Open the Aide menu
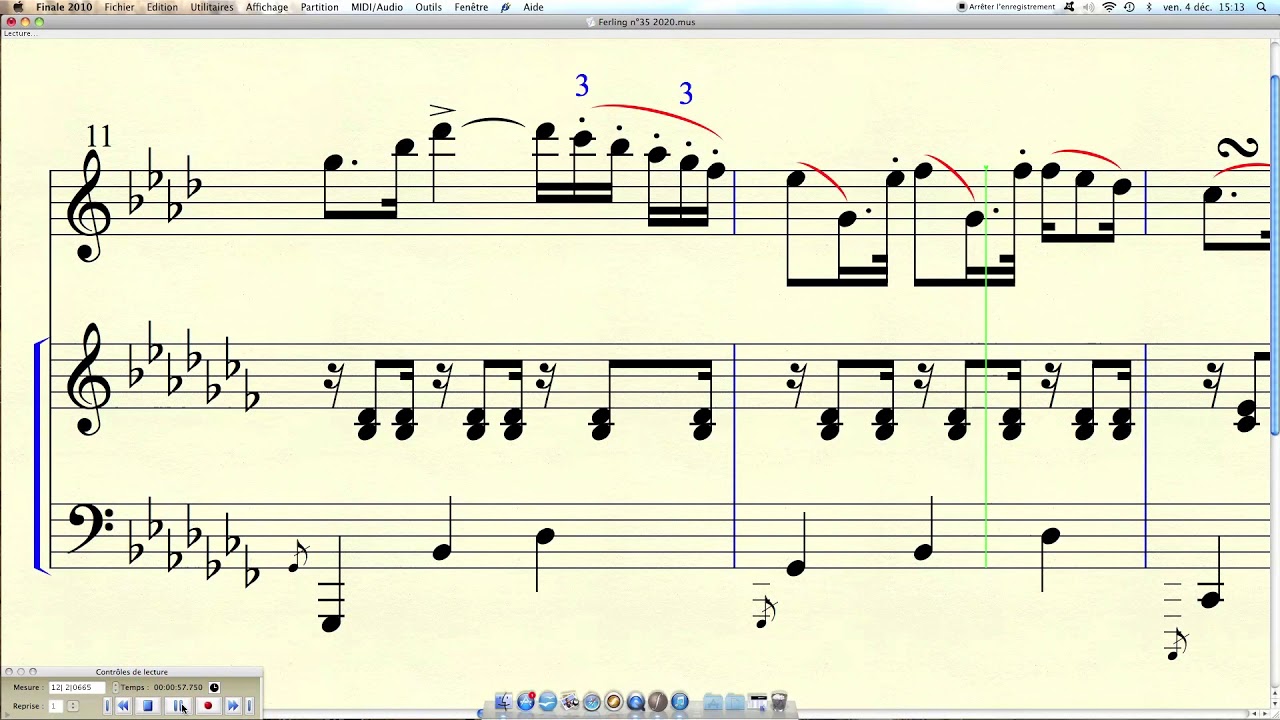 click(534, 7)
